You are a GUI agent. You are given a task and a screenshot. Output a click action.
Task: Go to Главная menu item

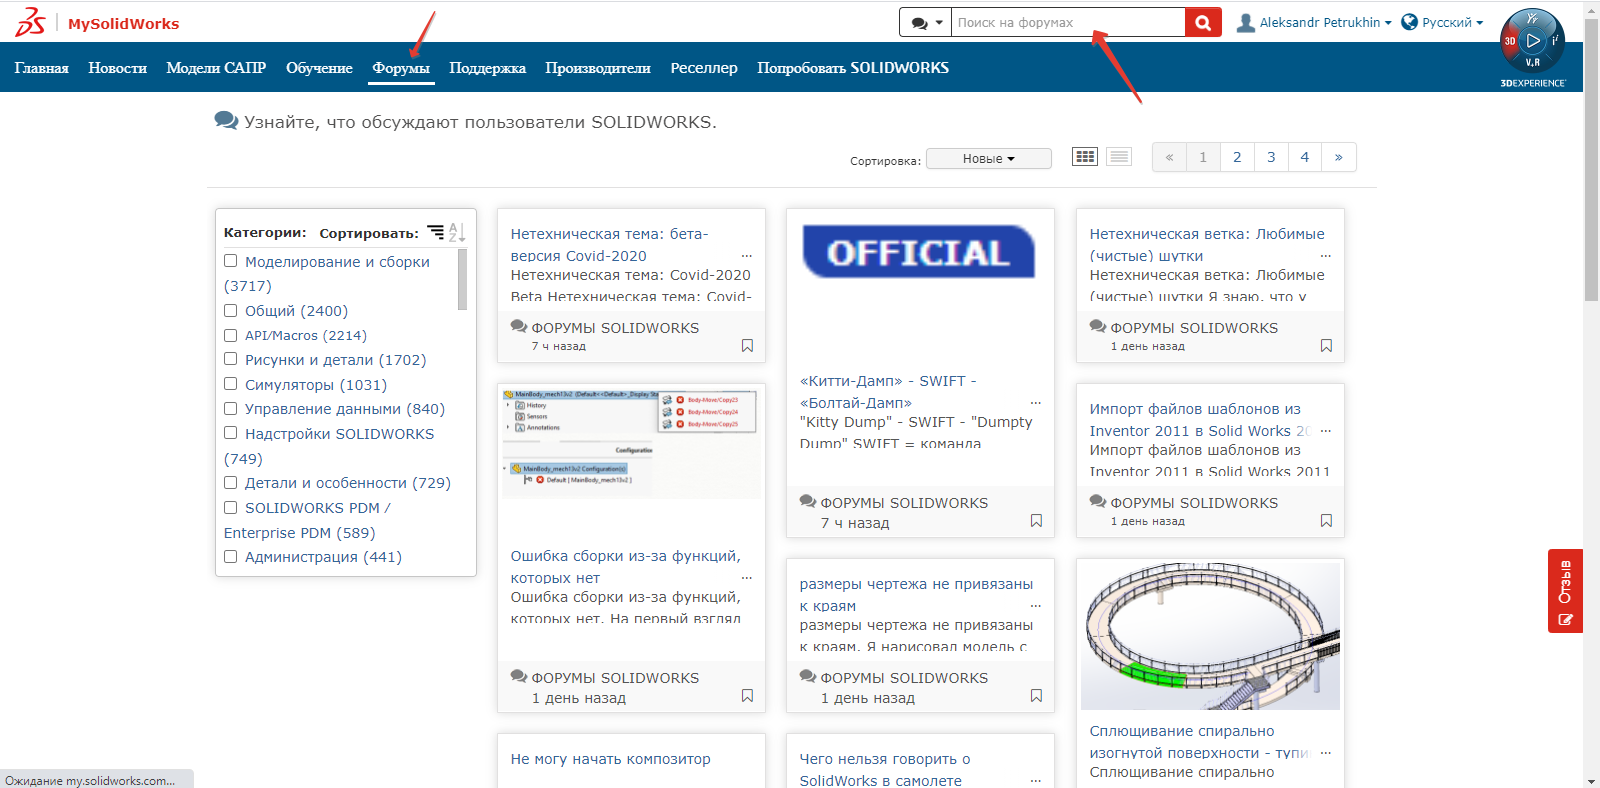(x=41, y=68)
